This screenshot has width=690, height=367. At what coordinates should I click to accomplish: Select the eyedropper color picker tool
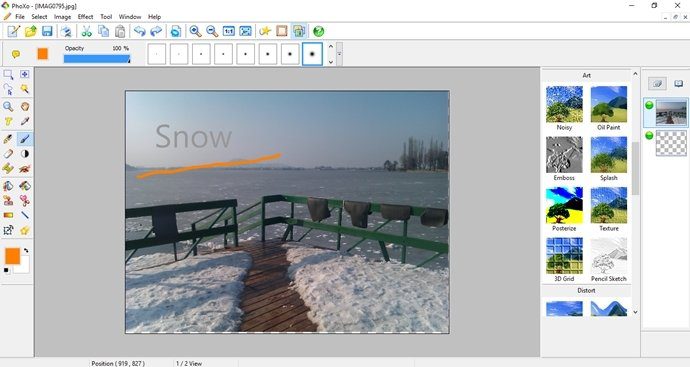(25, 121)
